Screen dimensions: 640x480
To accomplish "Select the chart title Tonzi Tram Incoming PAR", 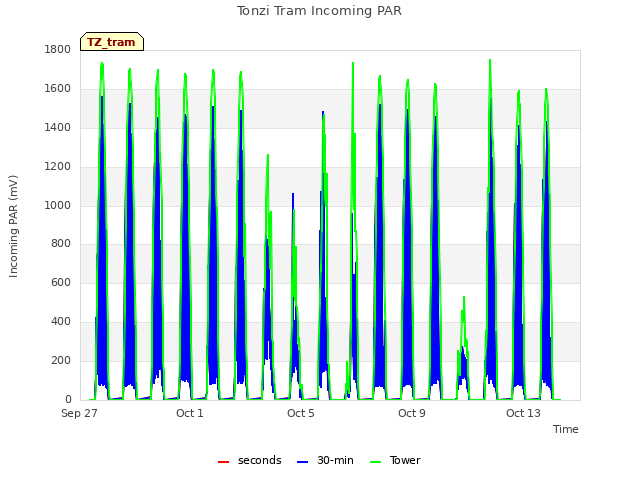I will coord(319,11).
